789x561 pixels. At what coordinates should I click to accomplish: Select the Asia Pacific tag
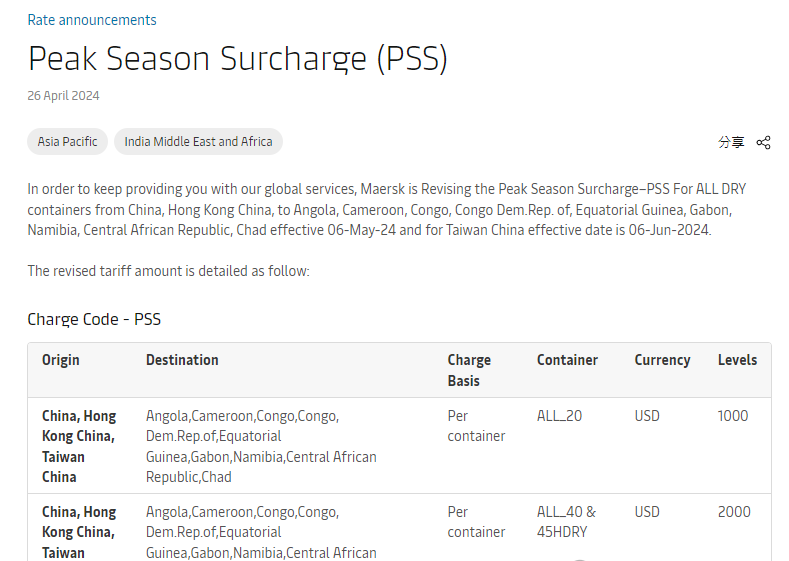point(68,142)
